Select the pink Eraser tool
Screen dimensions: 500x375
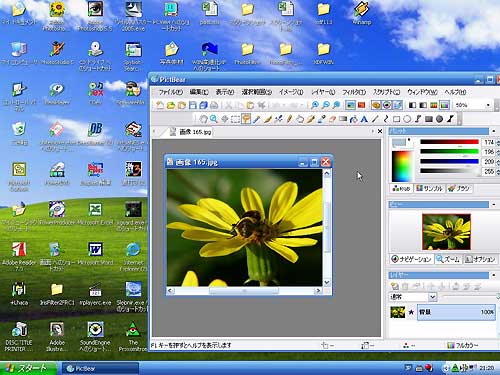332,119
